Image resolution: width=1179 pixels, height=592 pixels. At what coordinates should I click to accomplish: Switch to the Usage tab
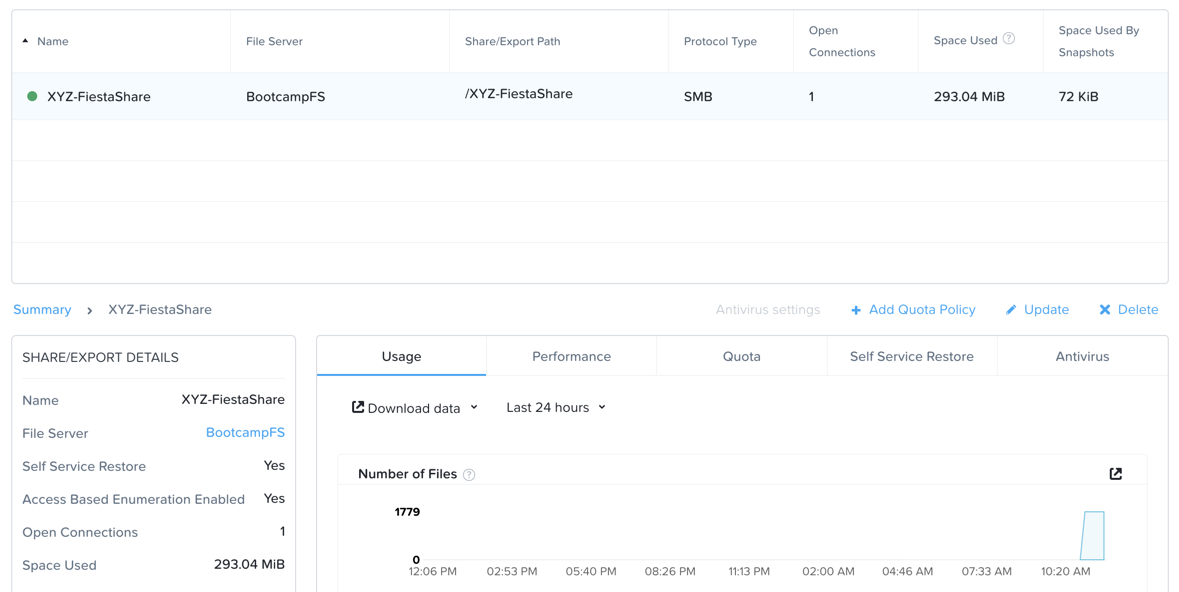click(402, 357)
